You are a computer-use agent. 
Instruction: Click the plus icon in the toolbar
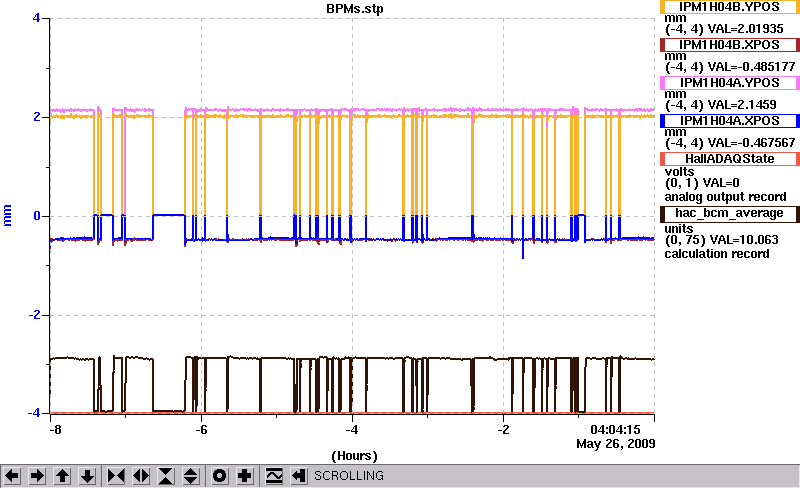(245, 476)
